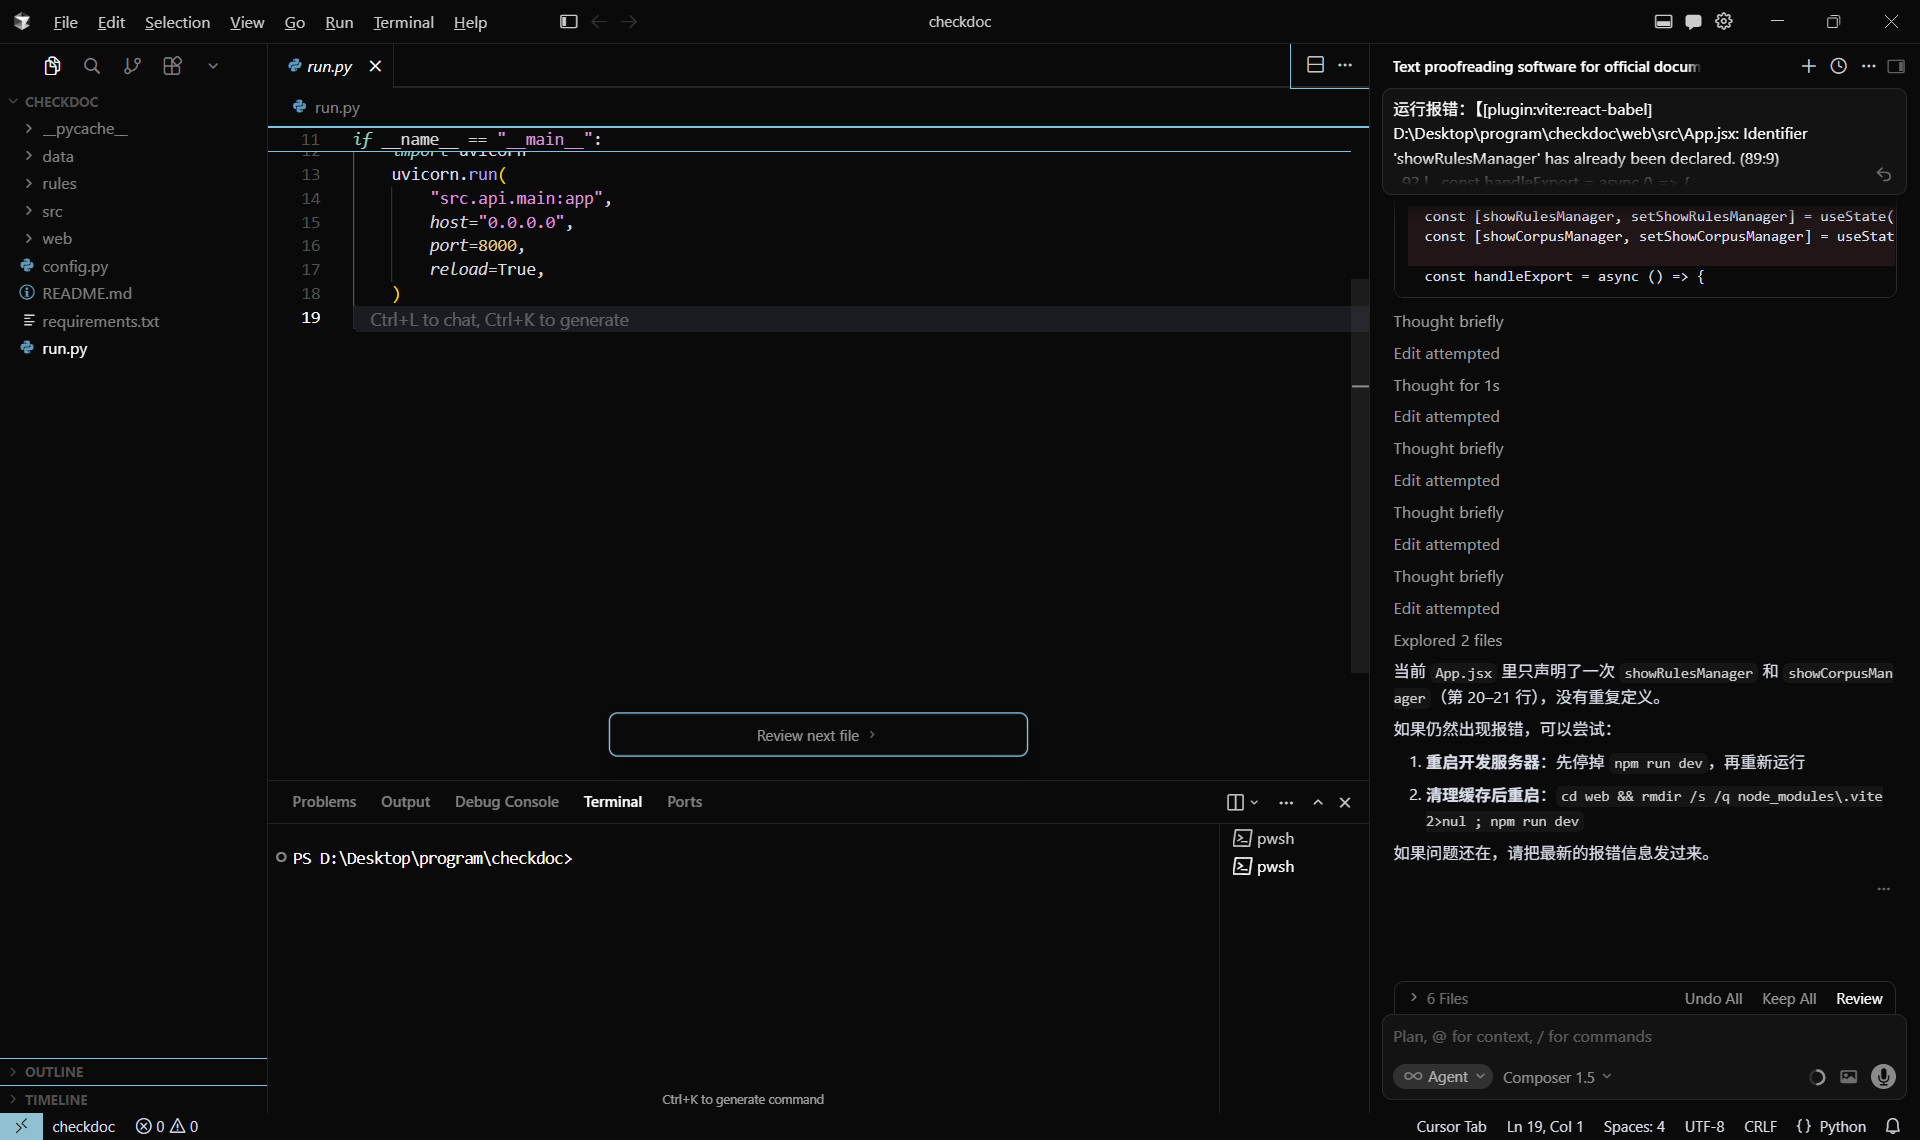Open the Source Control branch icon
This screenshot has width=1920, height=1140.
[132, 66]
